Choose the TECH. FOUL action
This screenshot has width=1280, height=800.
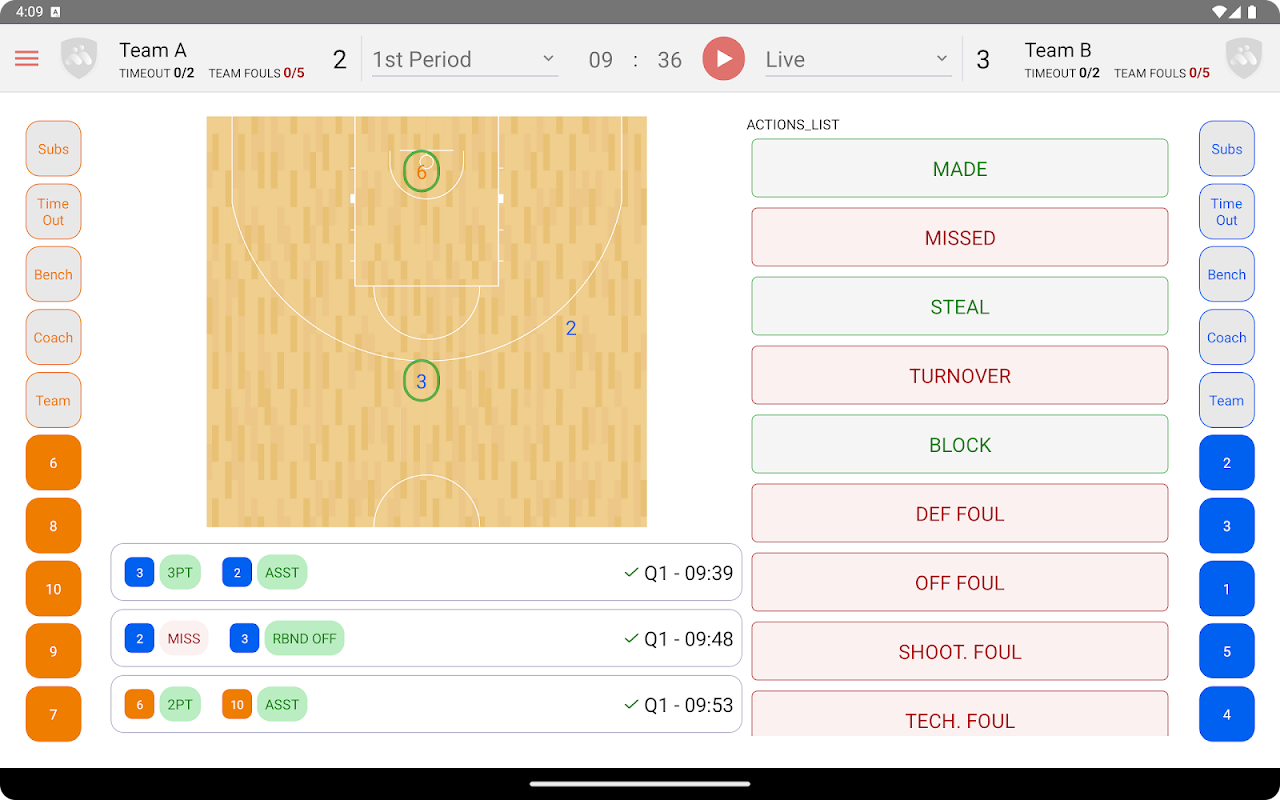(x=960, y=714)
